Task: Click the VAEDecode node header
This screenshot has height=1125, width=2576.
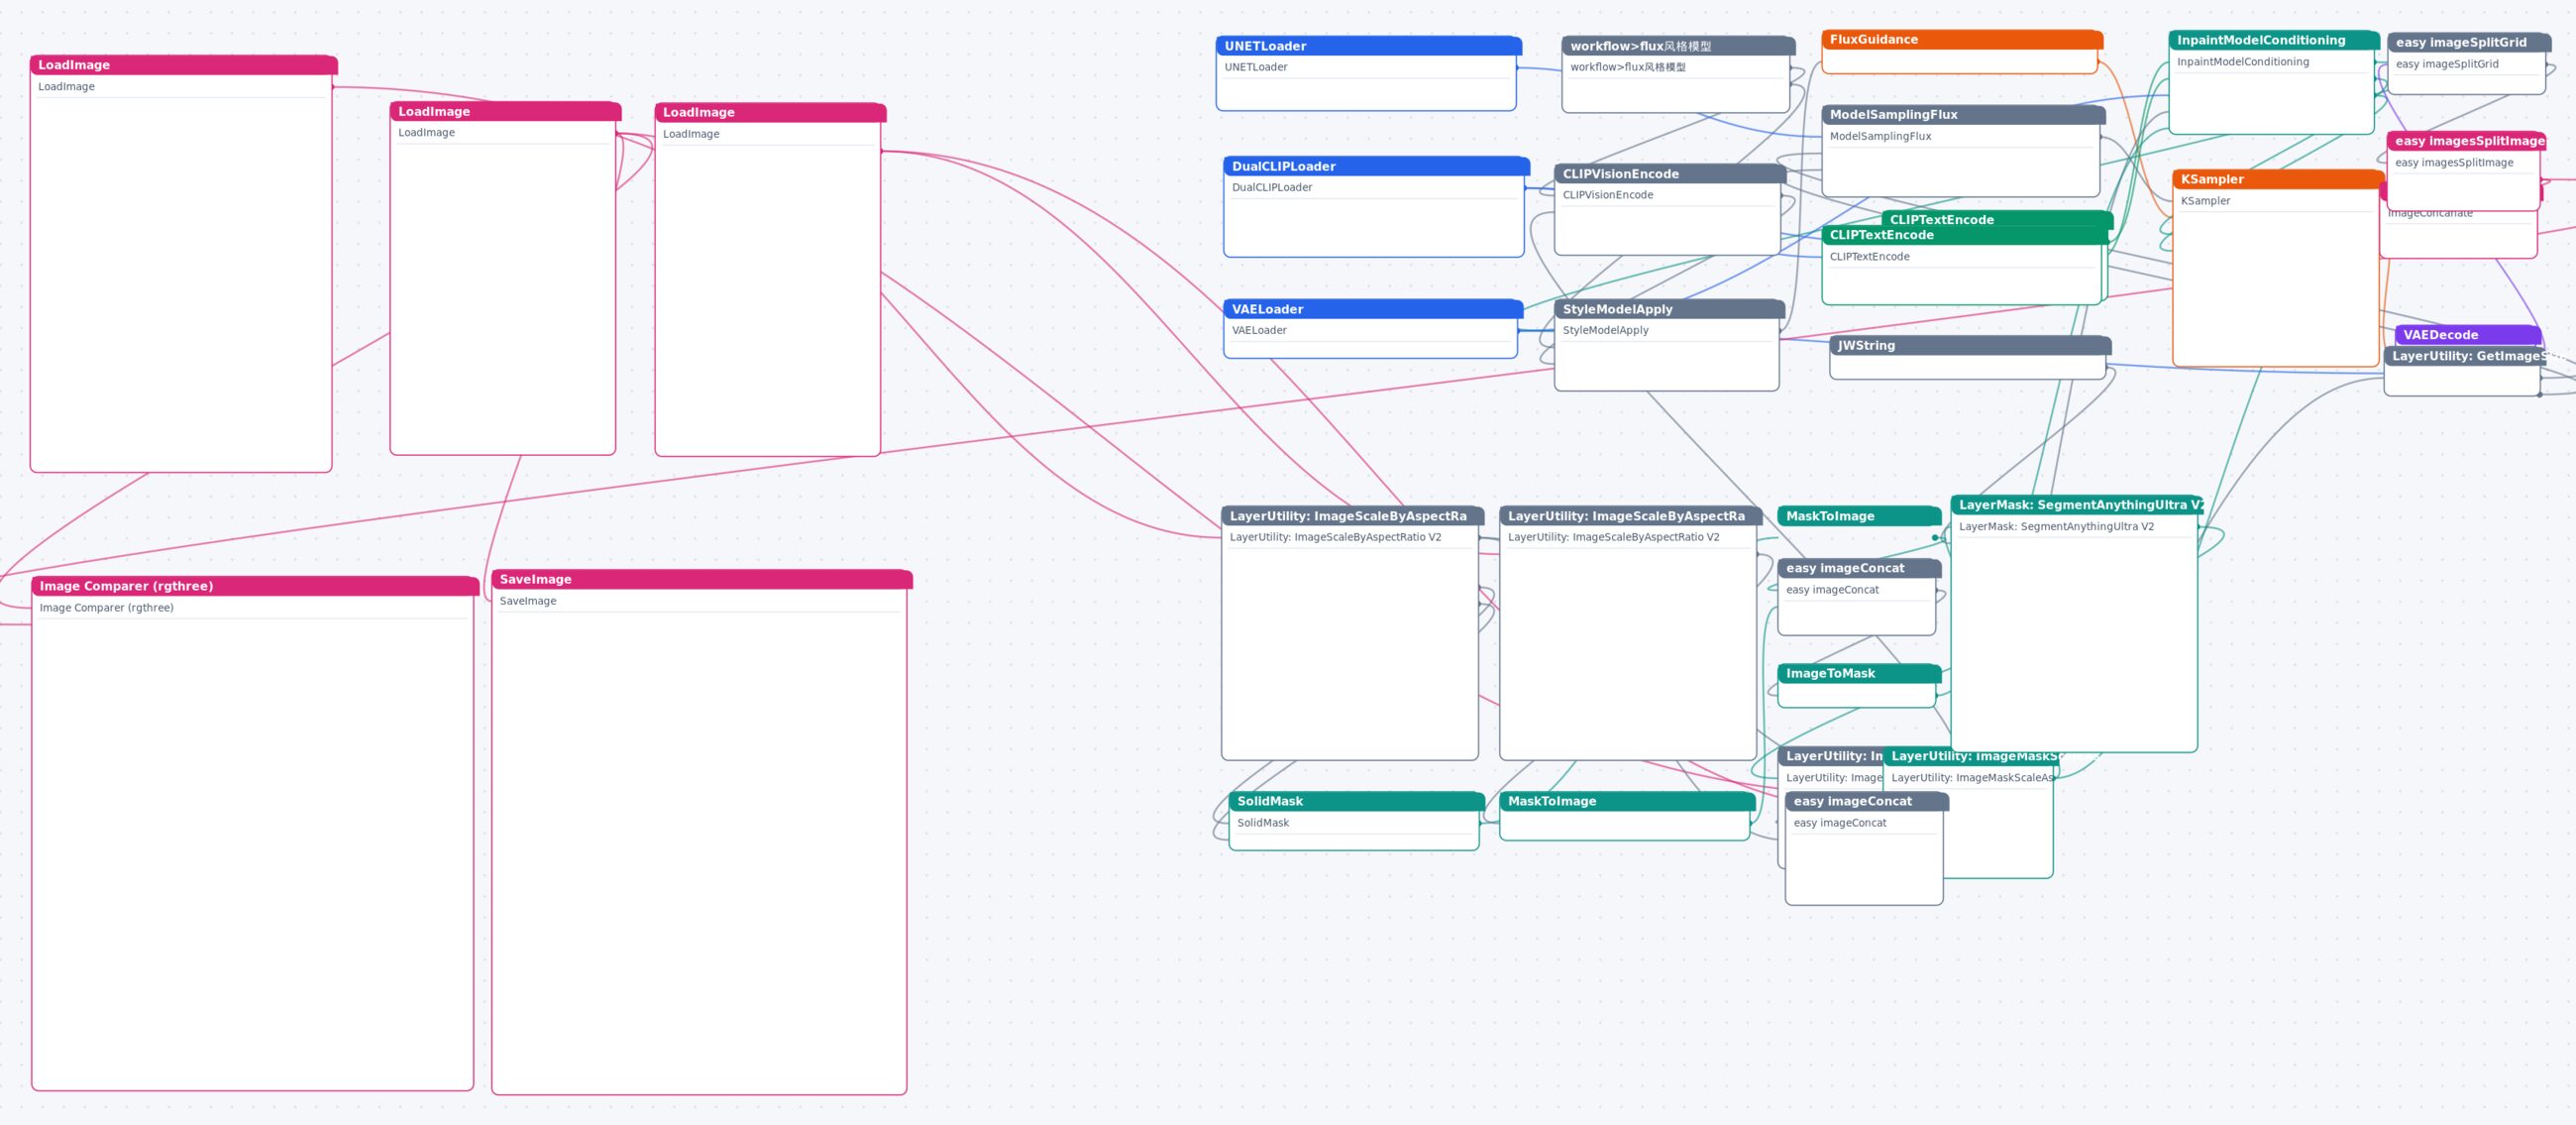Action: (x=2468, y=335)
